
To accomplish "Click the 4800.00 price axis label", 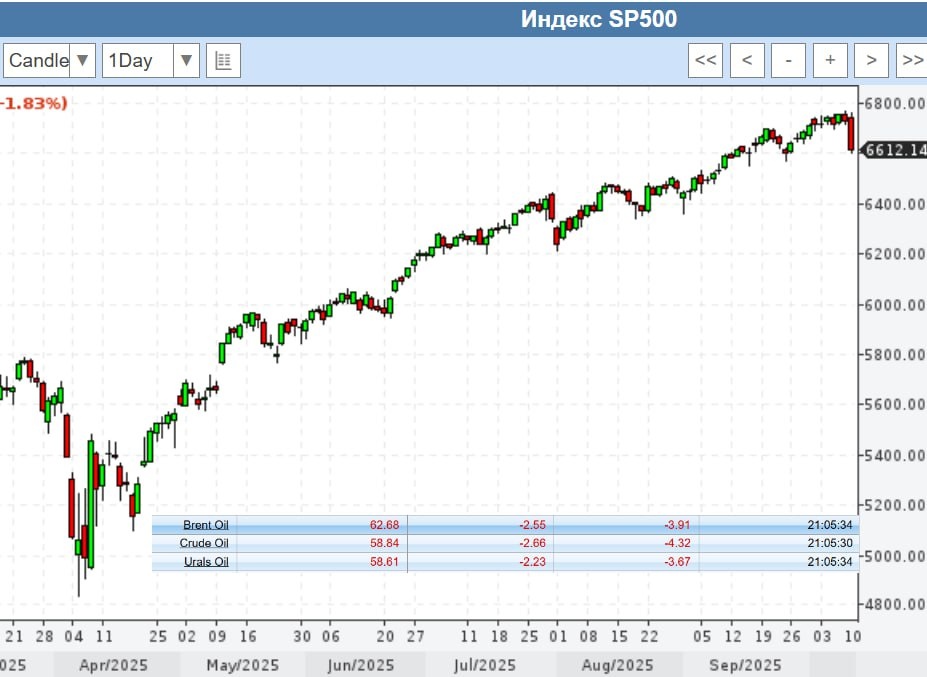I will 895,604.
